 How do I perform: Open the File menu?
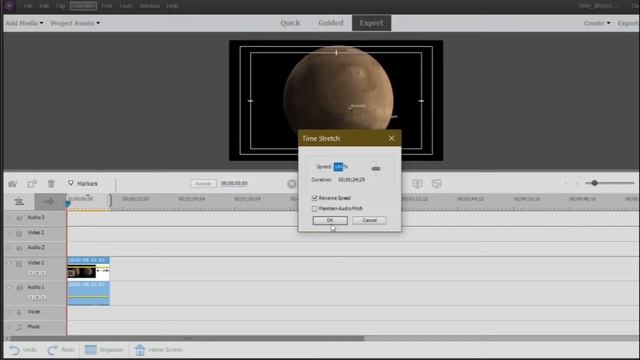click(28, 6)
